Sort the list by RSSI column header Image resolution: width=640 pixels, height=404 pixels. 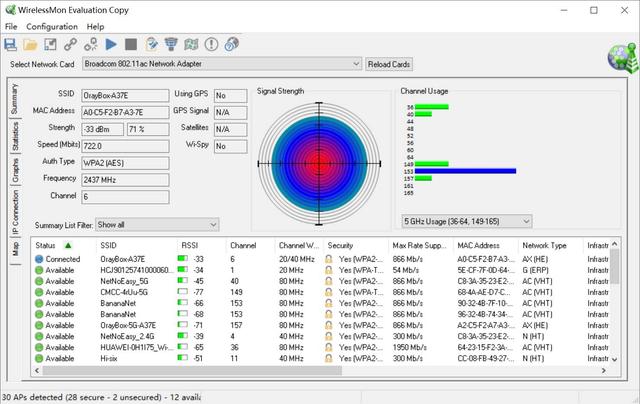pyautogui.click(x=190, y=245)
